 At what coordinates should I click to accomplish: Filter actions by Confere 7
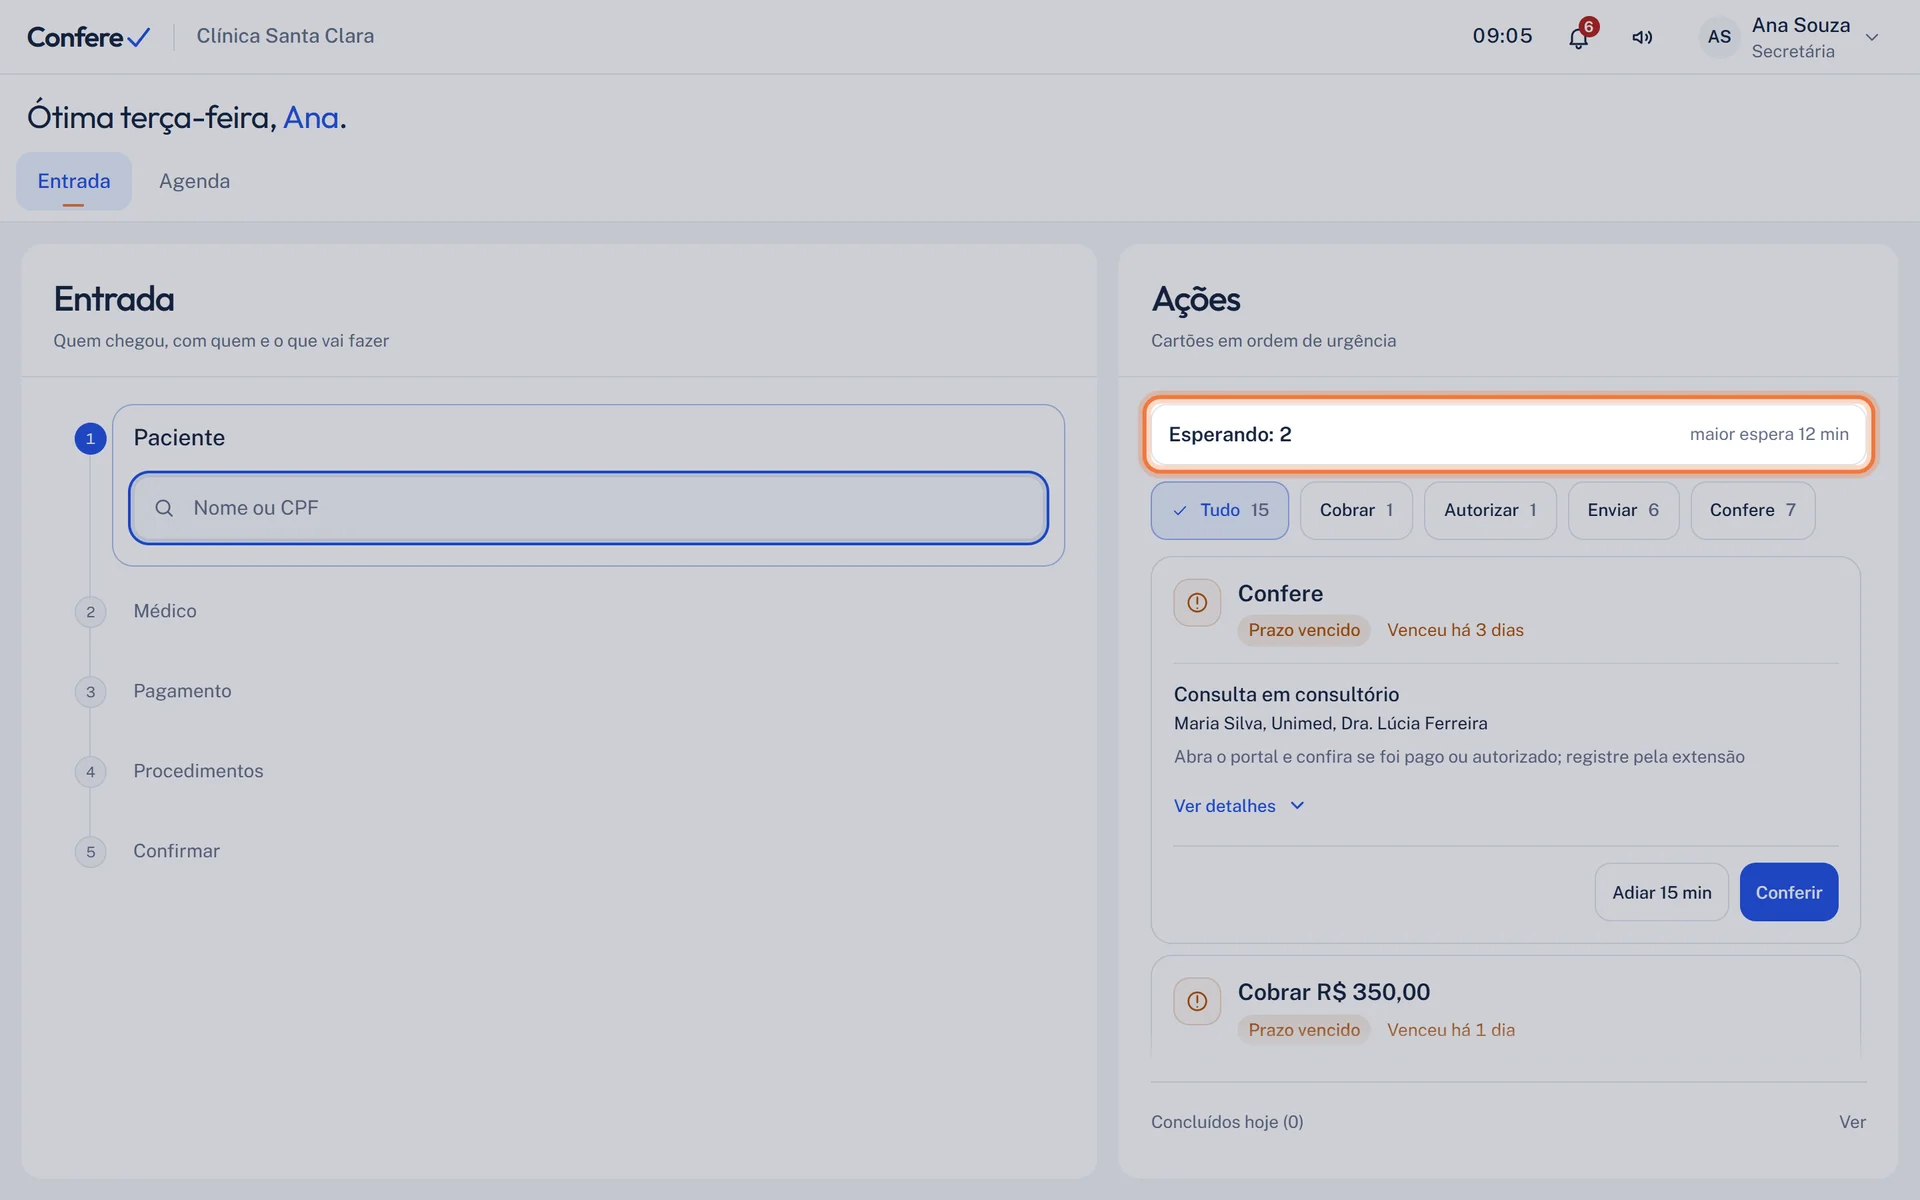1752,510
